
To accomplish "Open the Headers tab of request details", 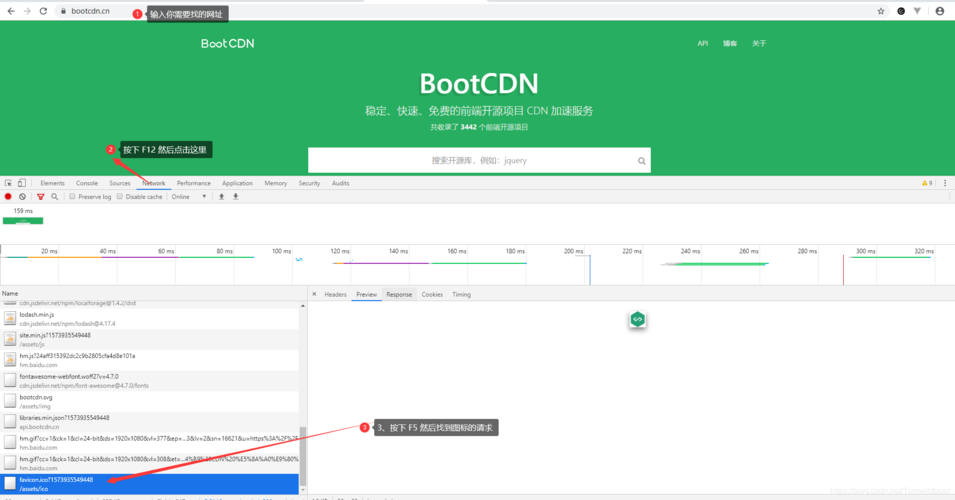I will pos(335,294).
